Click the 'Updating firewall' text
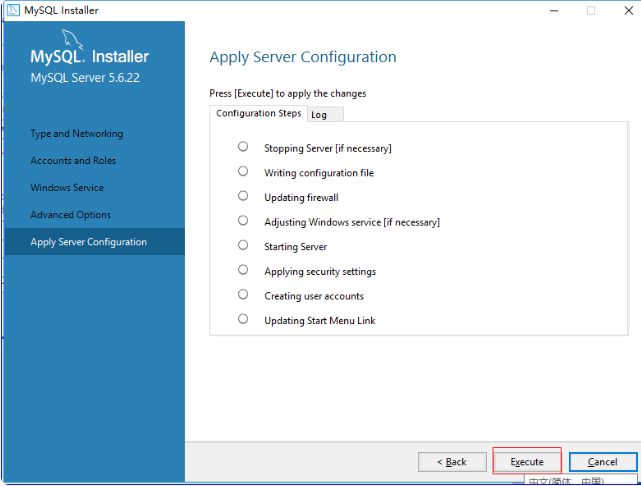The width and height of the screenshot is (641, 486). coord(301,197)
